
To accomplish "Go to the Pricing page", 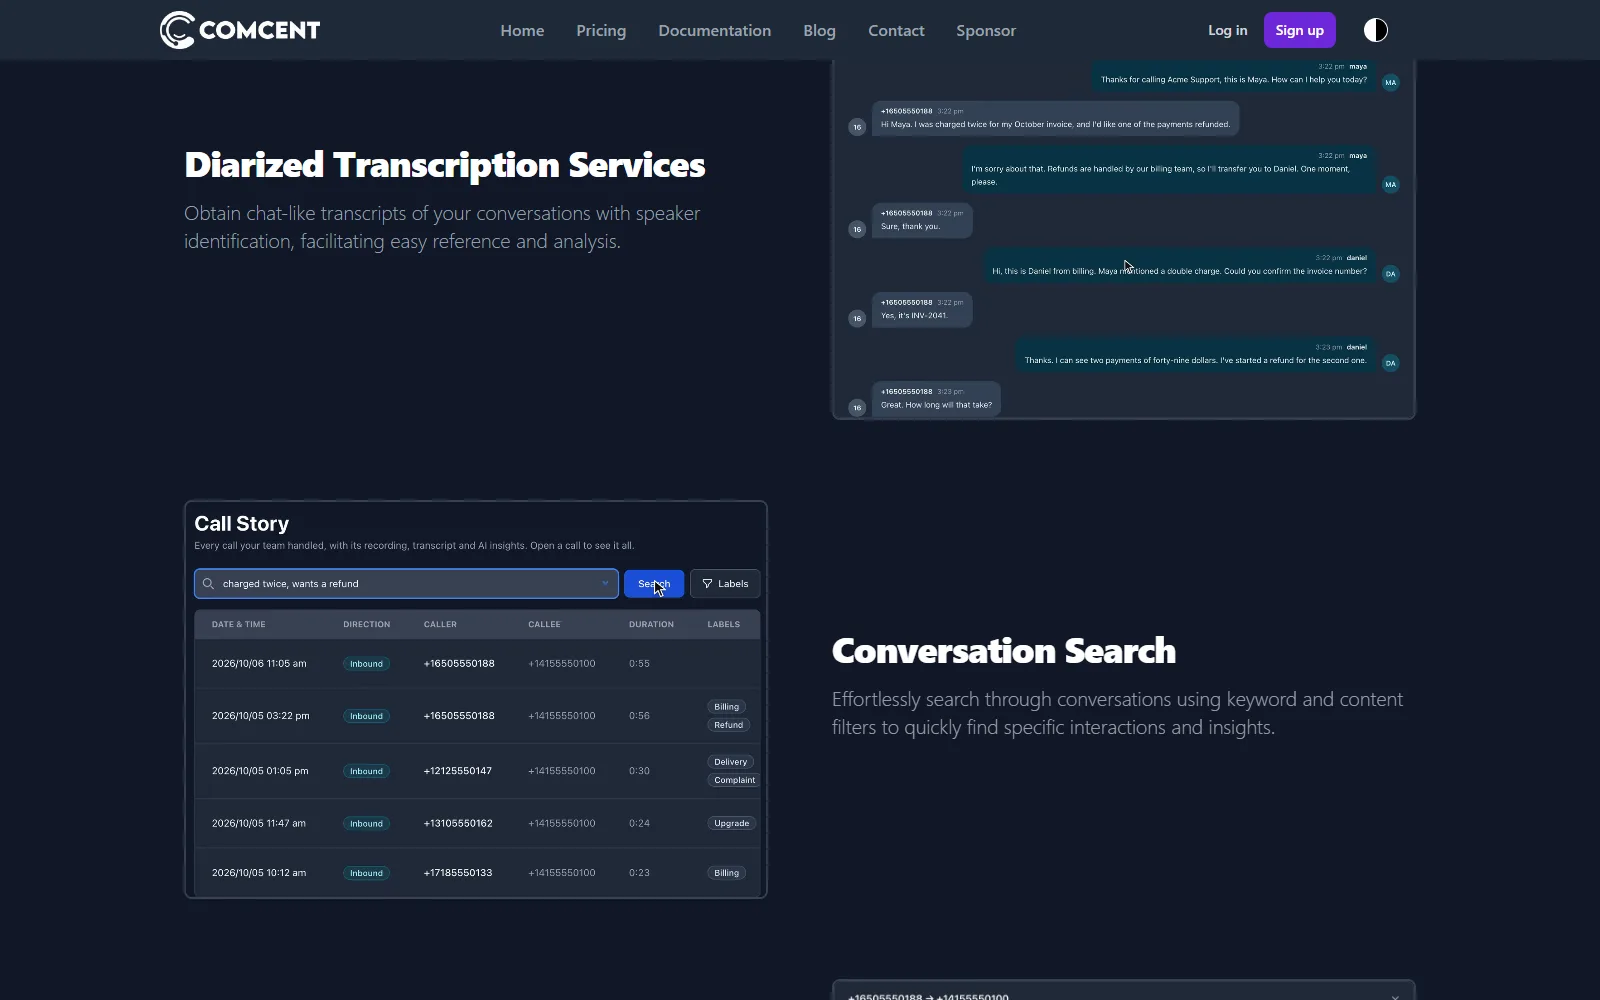I will pyautogui.click(x=601, y=30).
